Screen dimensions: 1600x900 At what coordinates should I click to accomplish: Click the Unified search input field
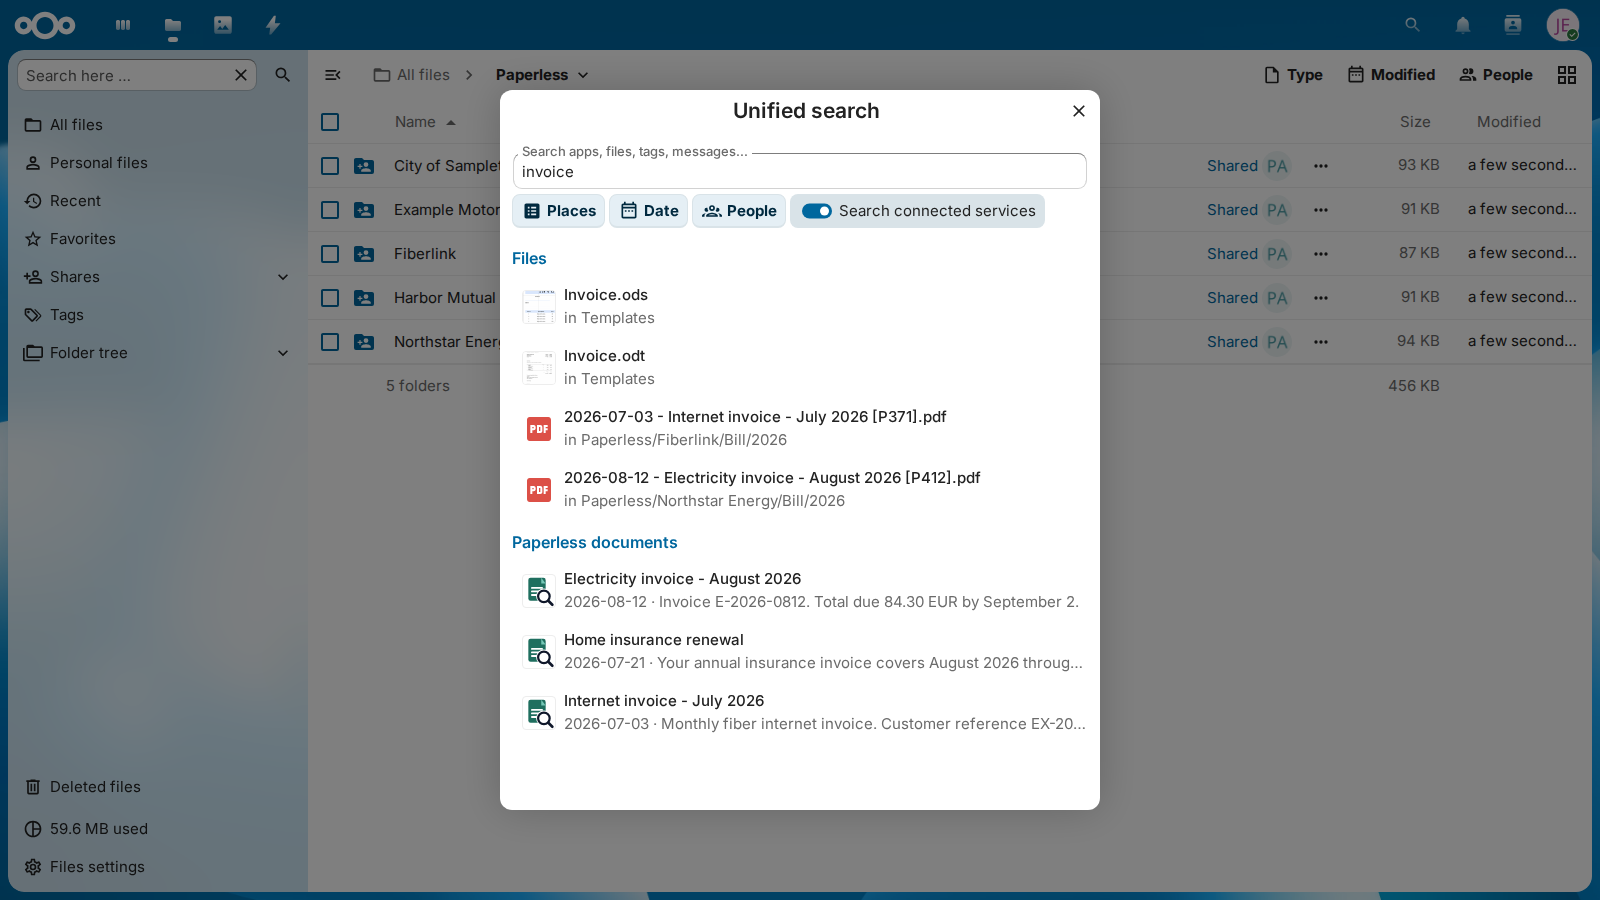(x=800, y=171)
